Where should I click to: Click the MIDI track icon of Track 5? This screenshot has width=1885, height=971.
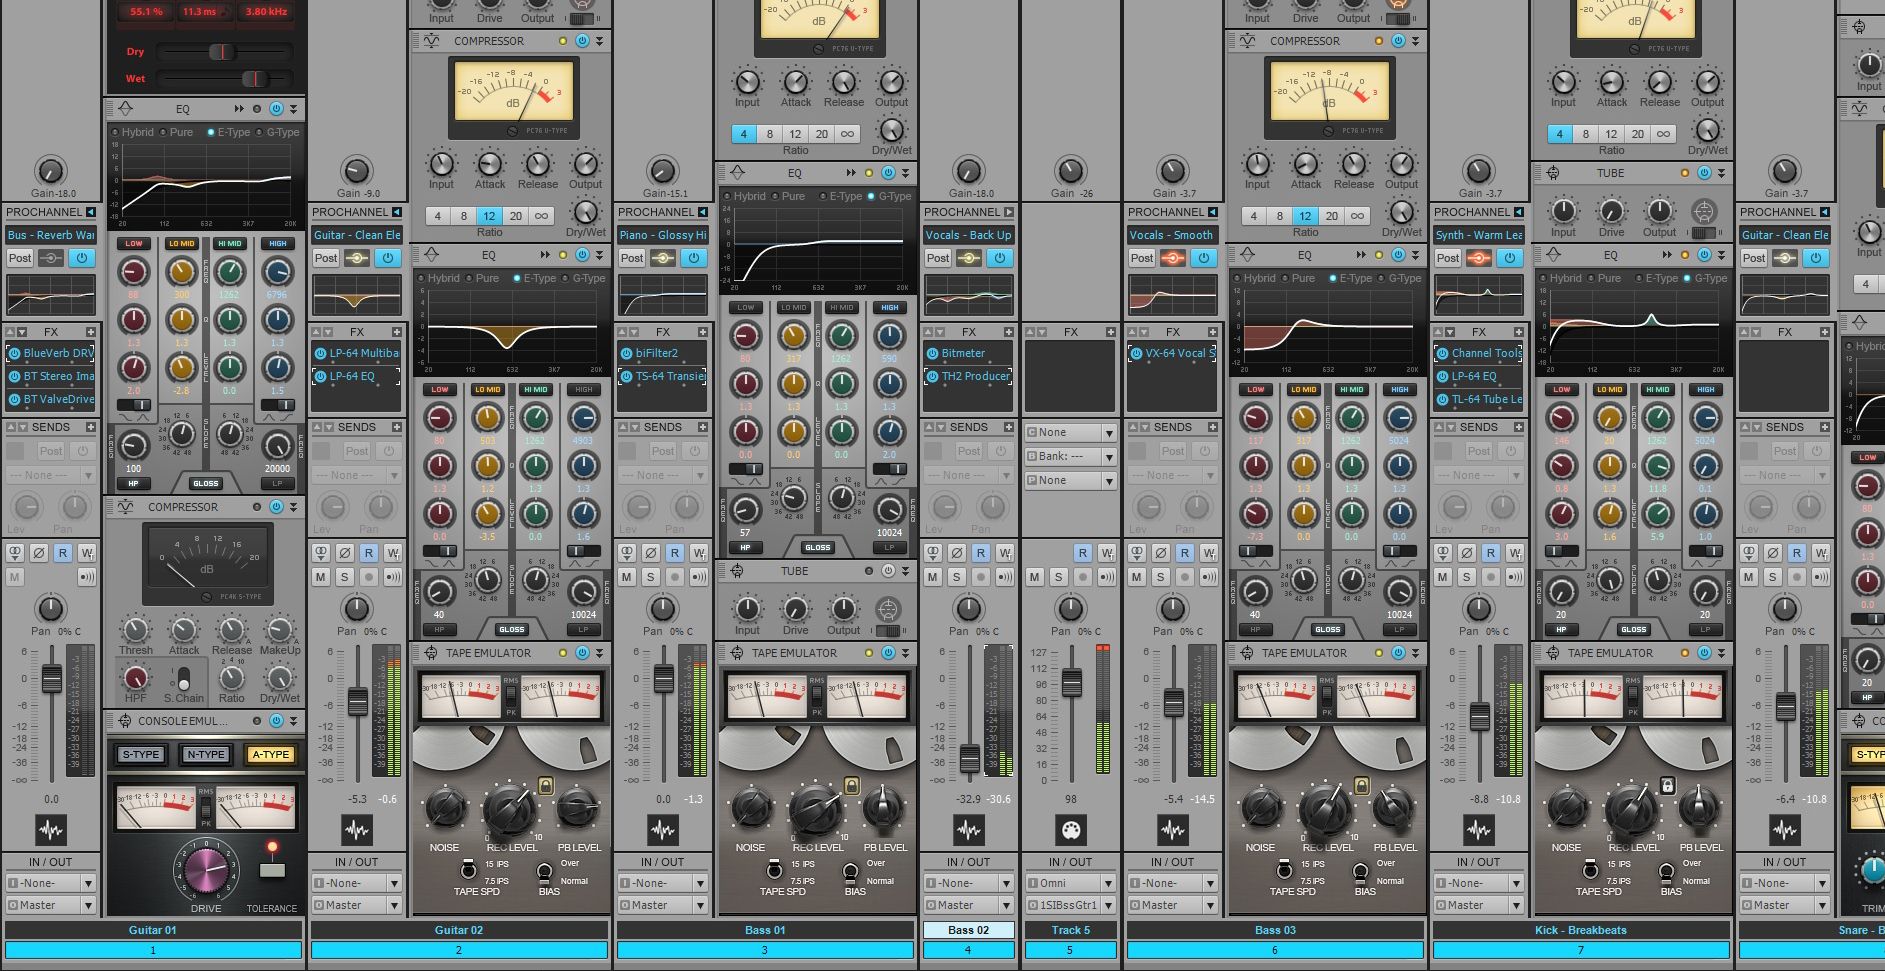tap(1071, 830)
